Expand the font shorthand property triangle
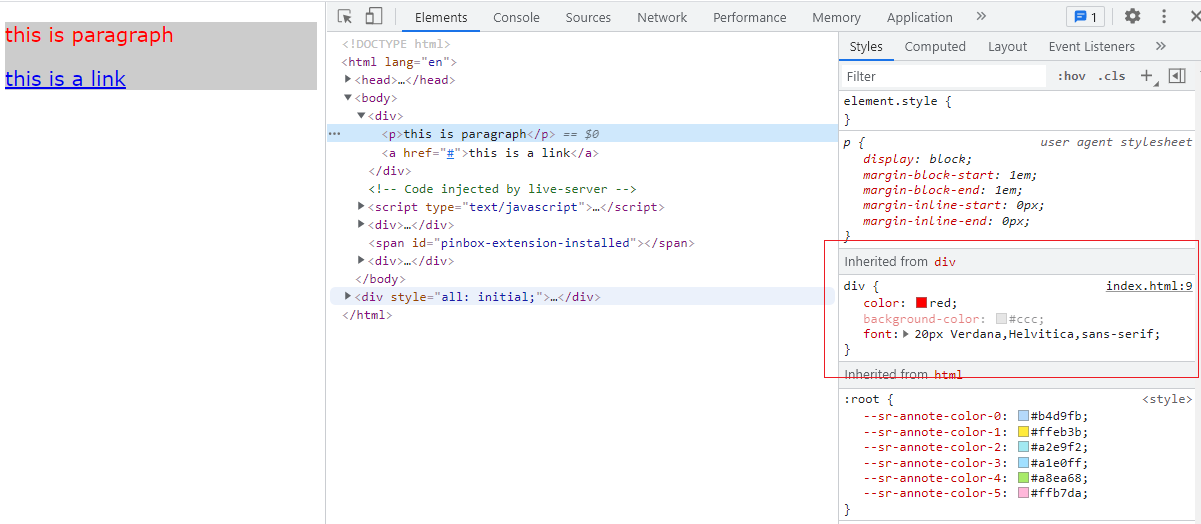This screenshot has height=524, width=1201. point(906,334)
